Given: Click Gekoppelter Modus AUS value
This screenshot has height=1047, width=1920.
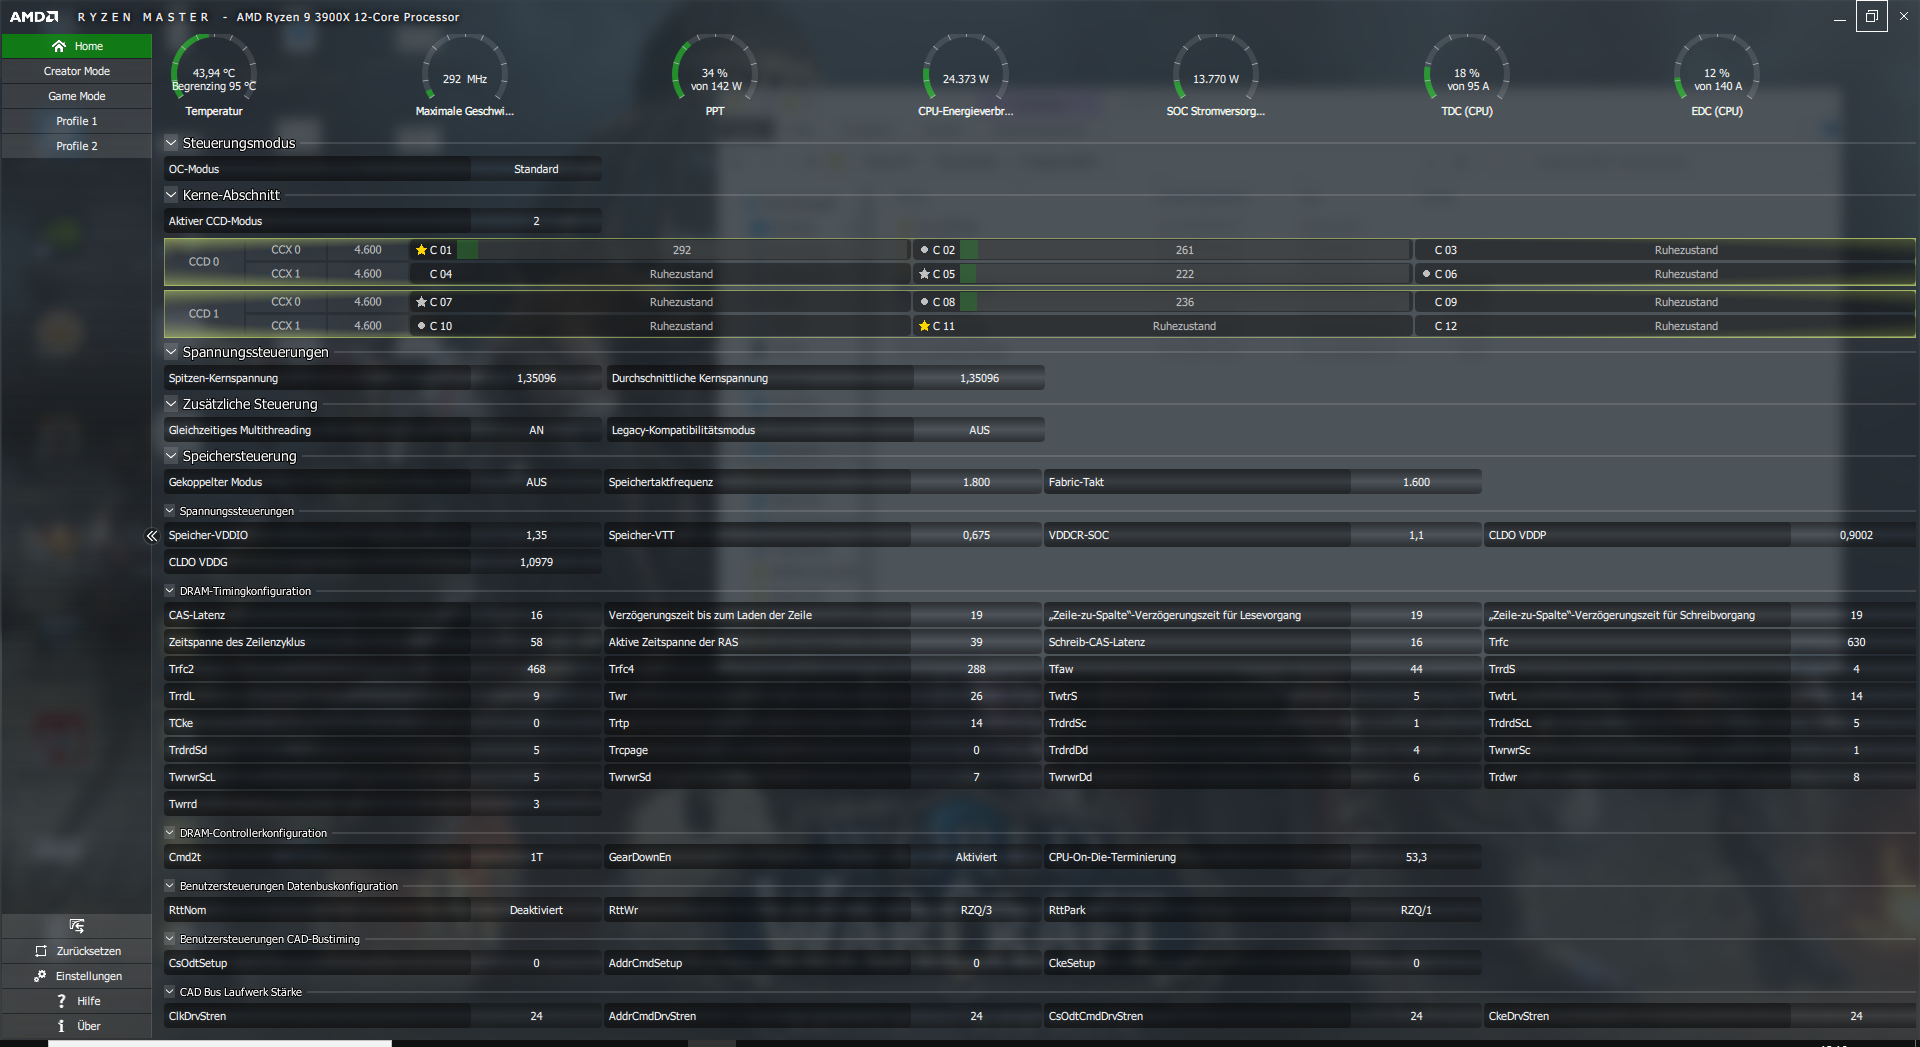Looking at the screenshot, I should coord(536,482).
